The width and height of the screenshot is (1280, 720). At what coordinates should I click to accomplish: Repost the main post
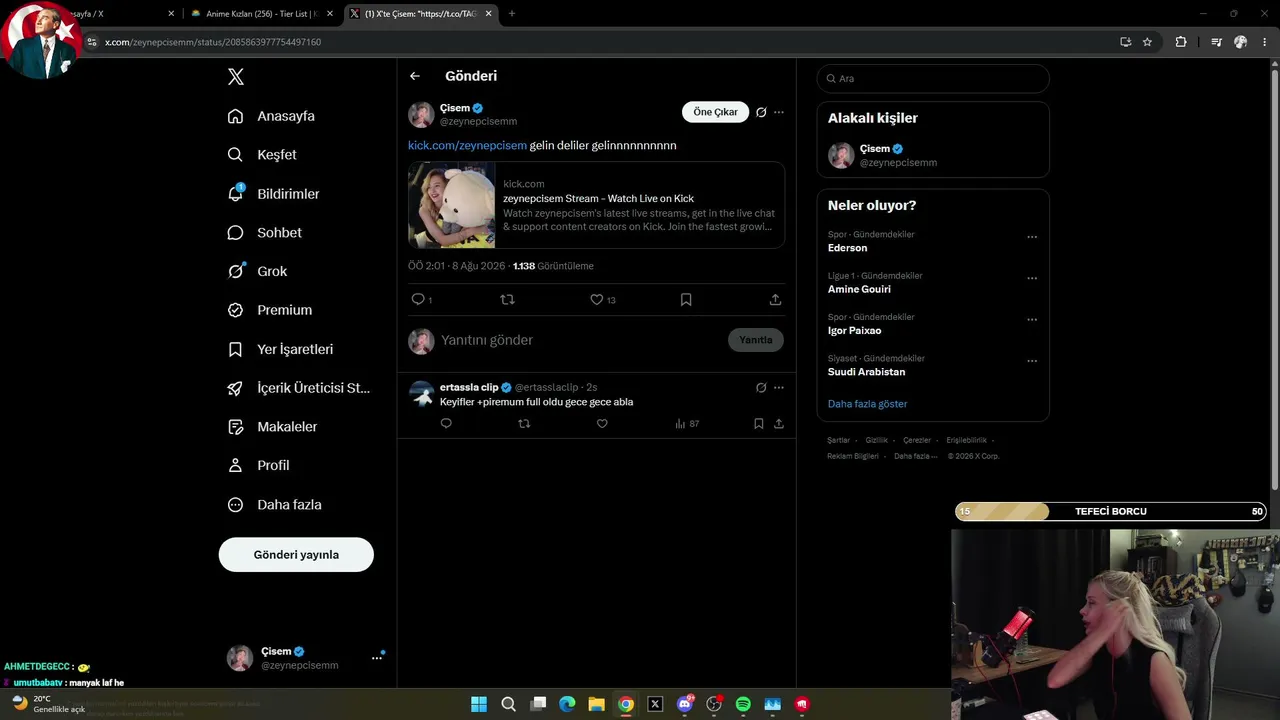point(507,299)
